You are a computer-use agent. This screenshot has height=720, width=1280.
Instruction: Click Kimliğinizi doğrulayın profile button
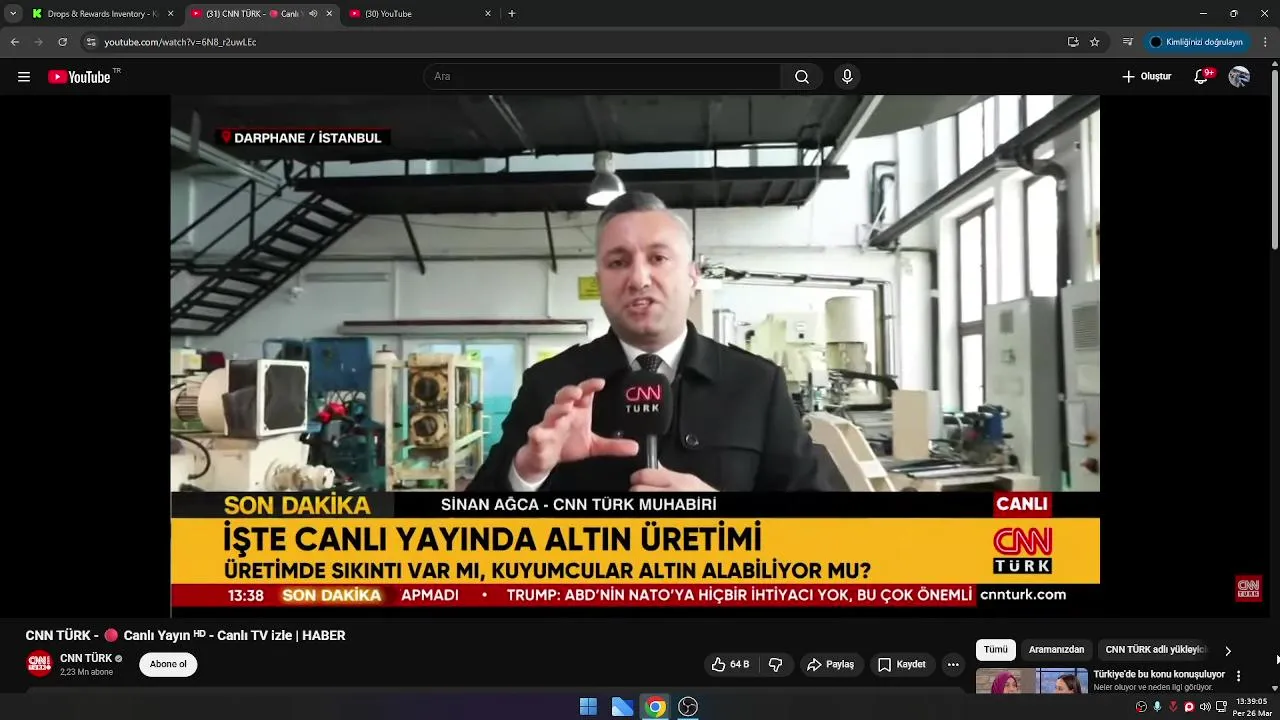pyautogui.click(x=1196, y=42)
